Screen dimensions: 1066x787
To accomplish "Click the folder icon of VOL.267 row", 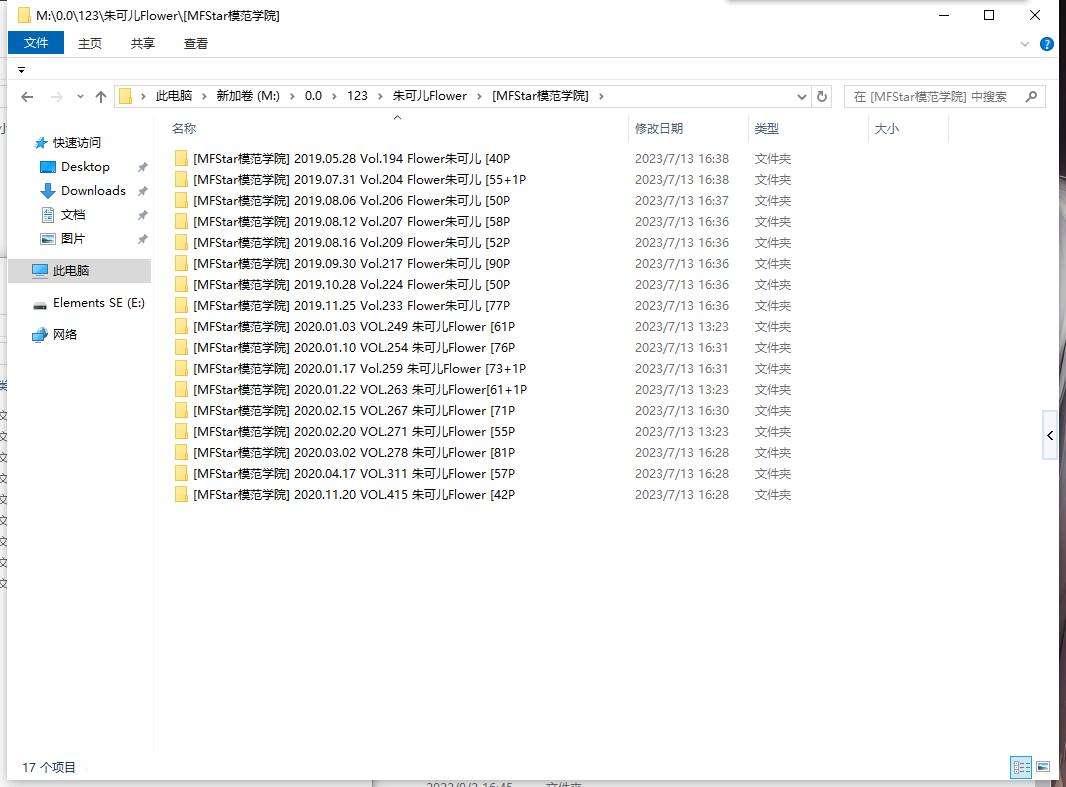I will [x=181, y=411].
